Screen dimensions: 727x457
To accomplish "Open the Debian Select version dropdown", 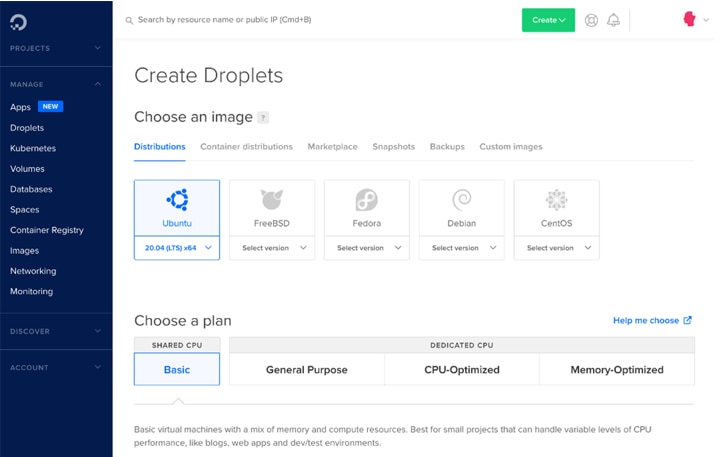I will [462, 248].
